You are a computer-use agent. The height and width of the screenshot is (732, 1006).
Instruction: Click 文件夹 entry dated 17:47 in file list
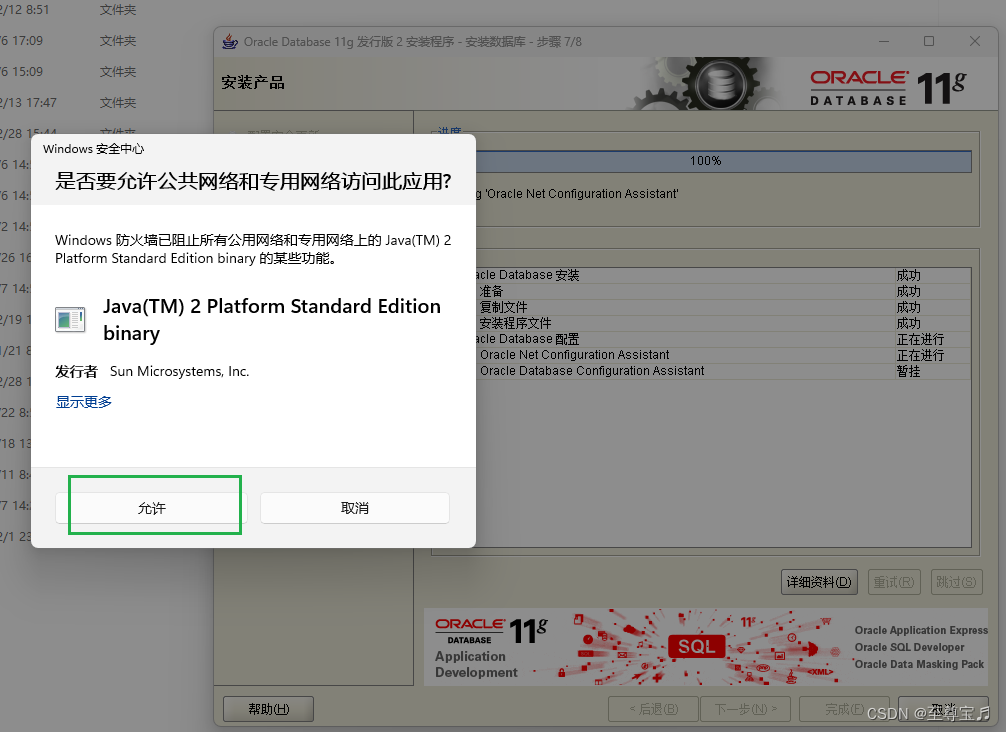118,102
